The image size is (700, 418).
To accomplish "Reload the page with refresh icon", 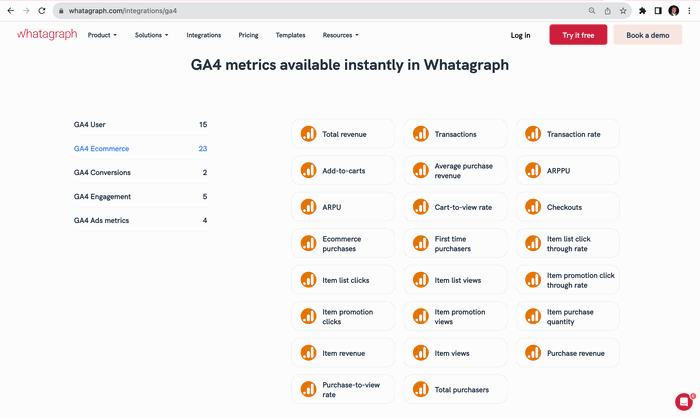I will click(42, 11).
